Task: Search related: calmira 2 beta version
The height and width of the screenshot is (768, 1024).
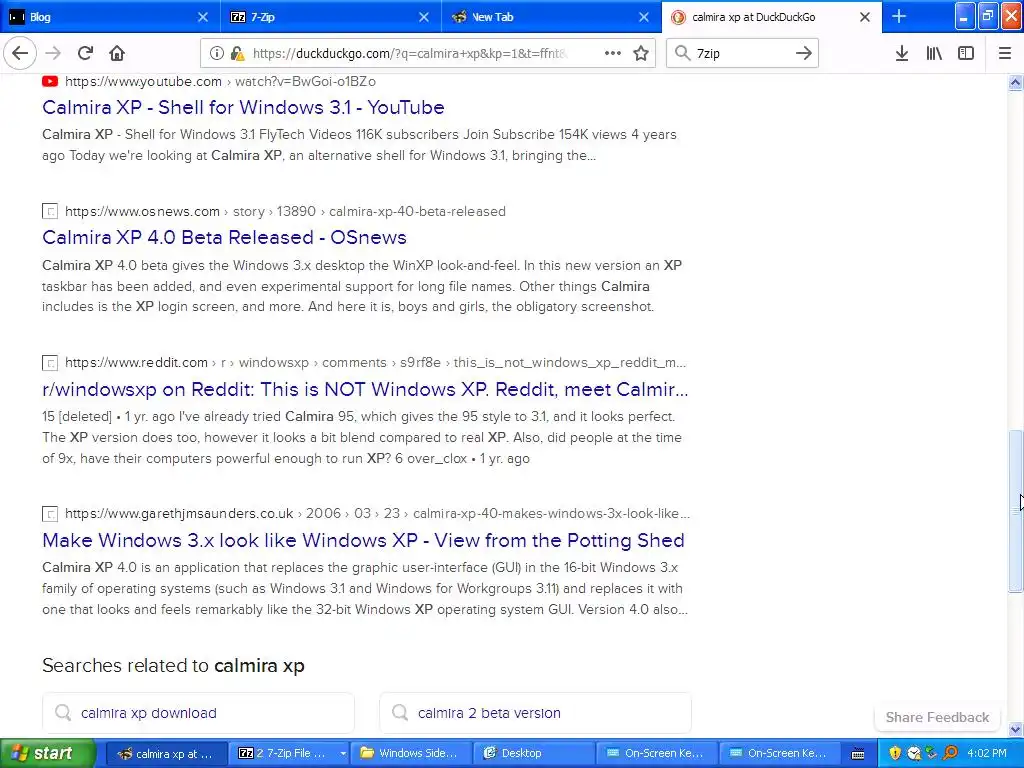Action: (x=535, y=713)
